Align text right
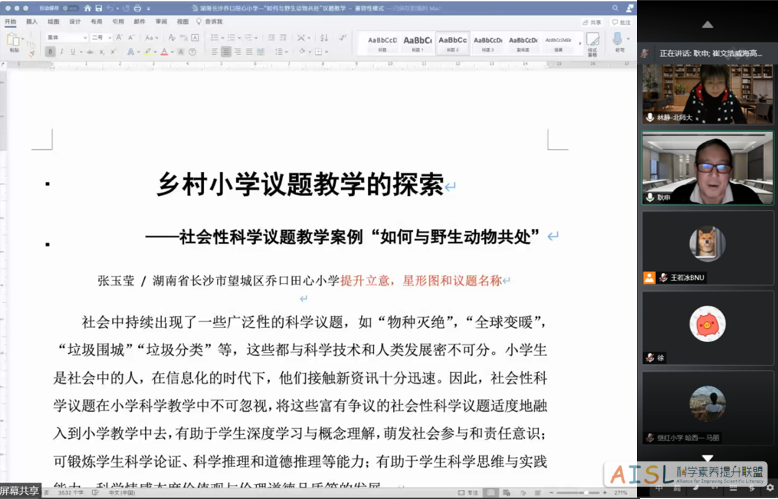778x499 pixels. click(x=238, y=52)
